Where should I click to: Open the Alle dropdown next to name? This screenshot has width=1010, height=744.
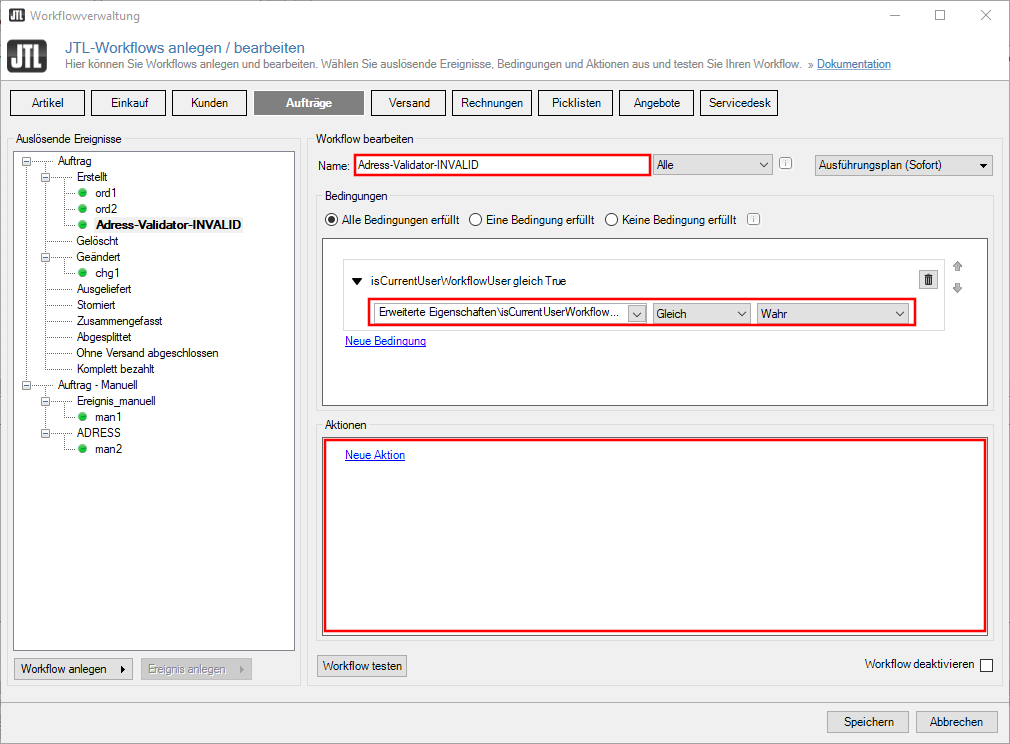point(712,165)
